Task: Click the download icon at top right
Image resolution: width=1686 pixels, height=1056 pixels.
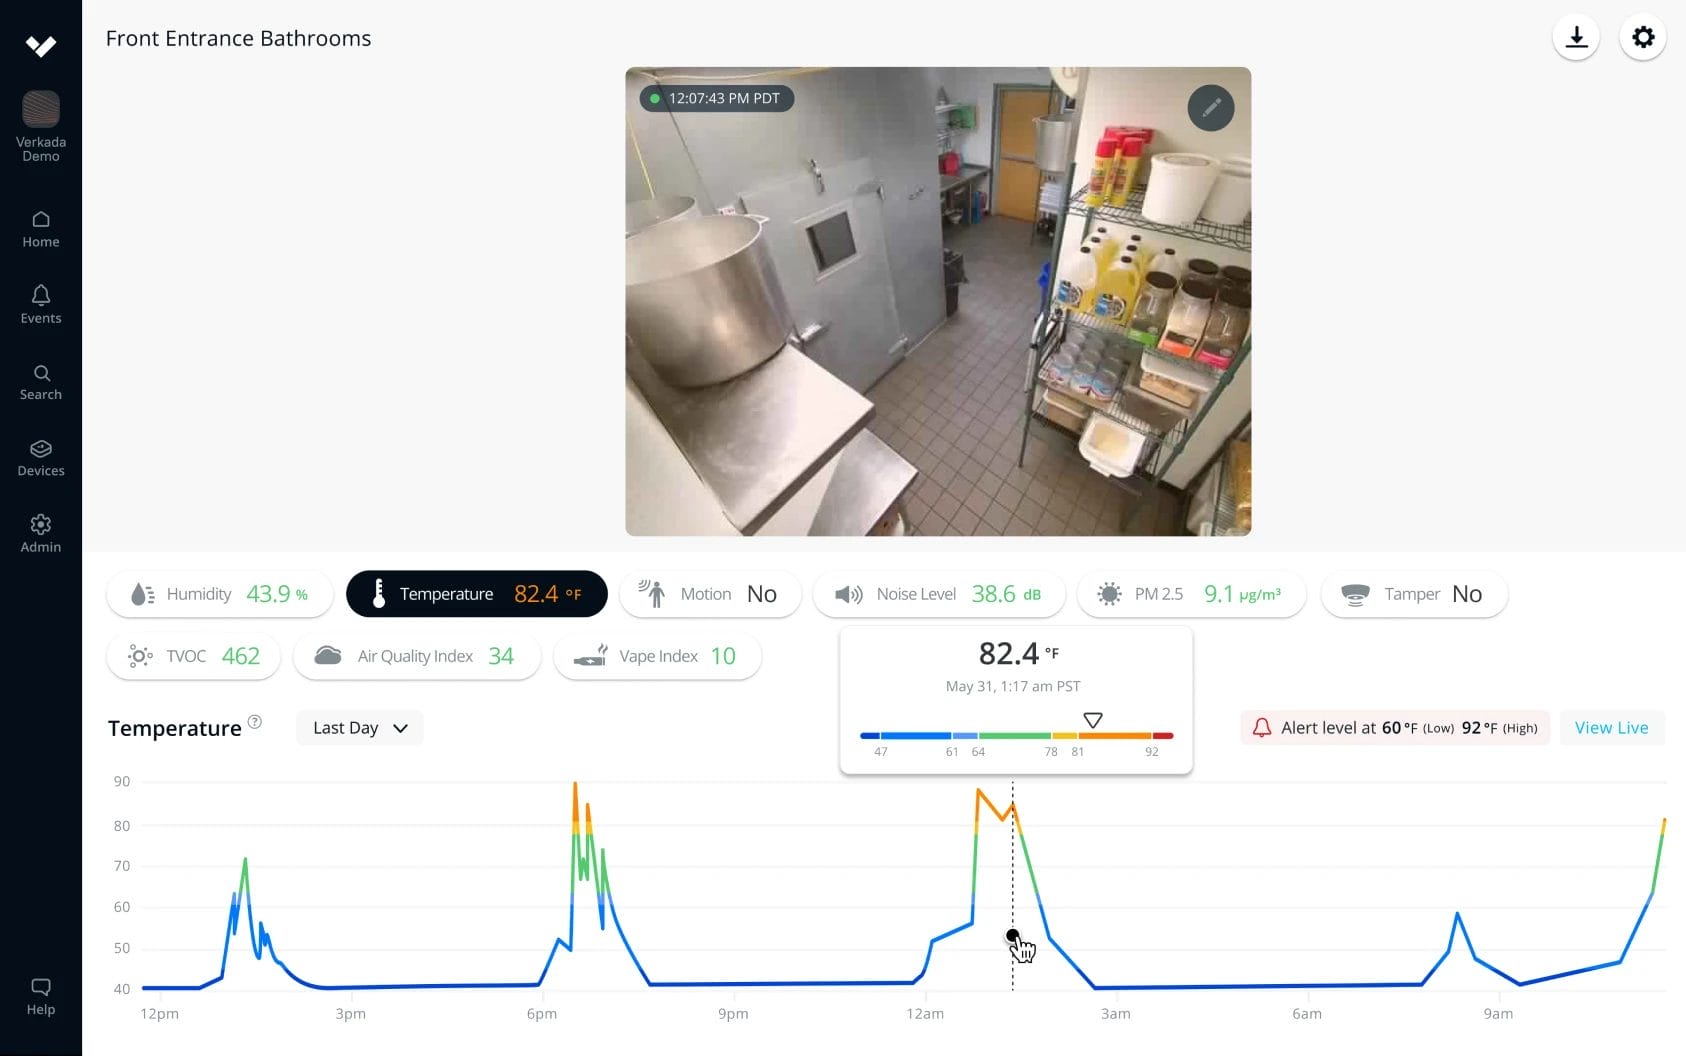Action: [x=1576, y=38]
